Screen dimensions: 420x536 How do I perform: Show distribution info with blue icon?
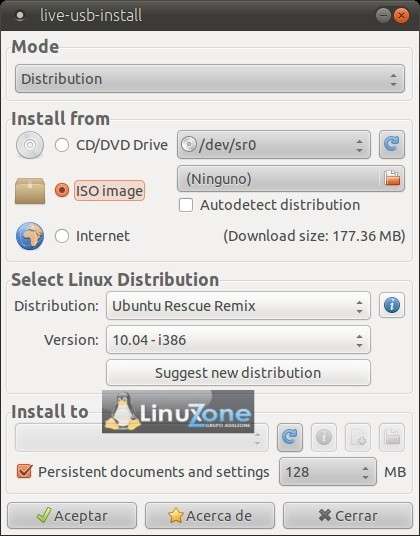pyautogui.click(x=392, y=305)
